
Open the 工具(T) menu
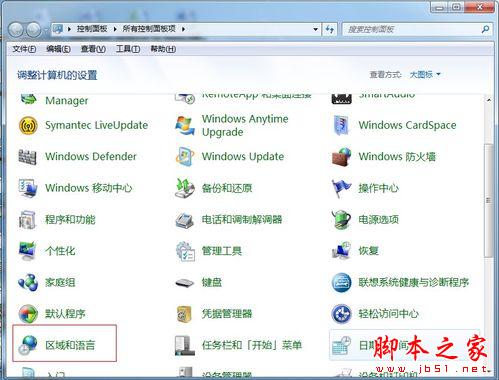tap(128, 49)
